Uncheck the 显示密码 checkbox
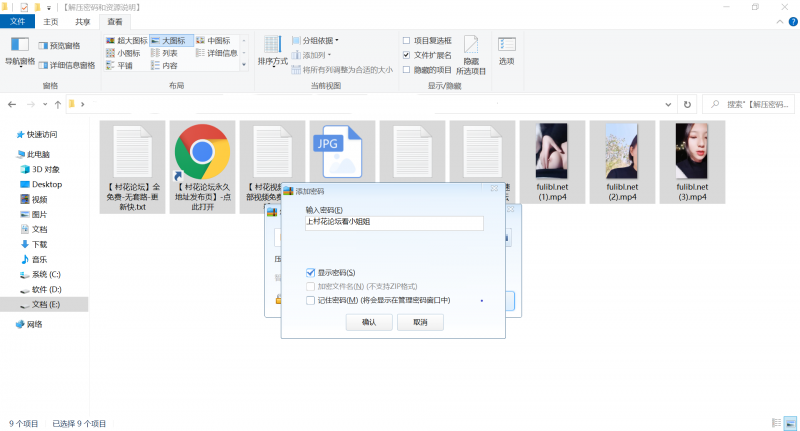The height and width of the screenshot is (431, 800). pyautogui.click(x=311, y=272)
